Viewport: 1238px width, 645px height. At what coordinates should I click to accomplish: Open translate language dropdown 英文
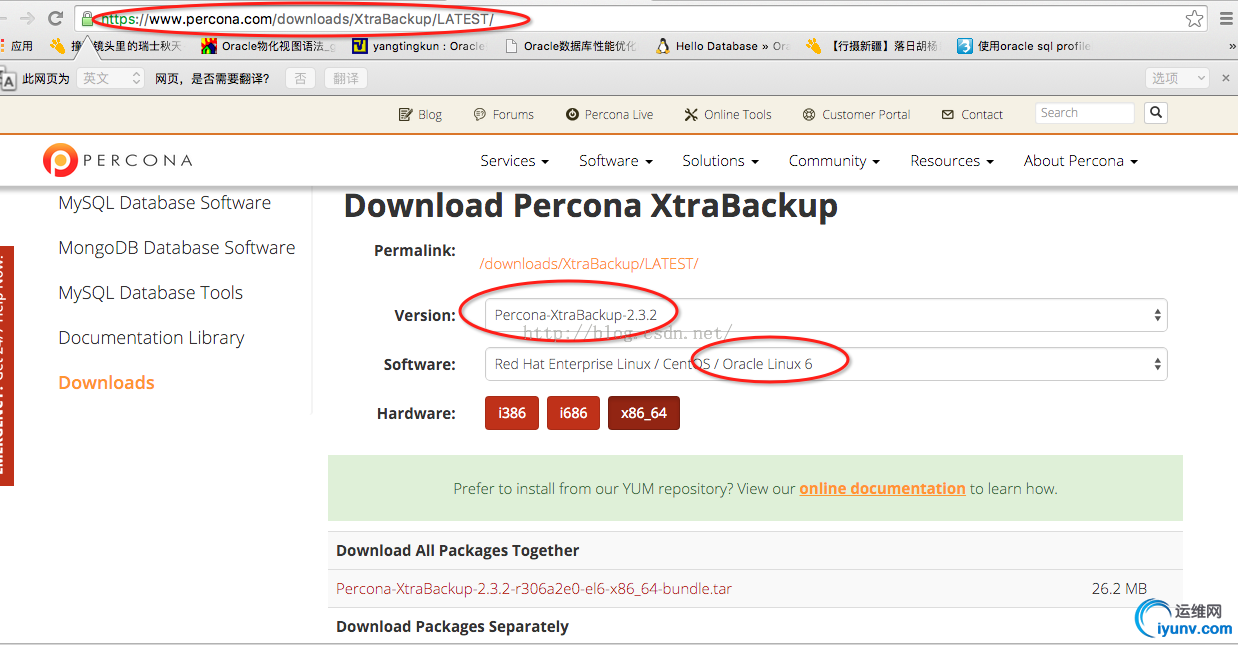tap(111, 78)
